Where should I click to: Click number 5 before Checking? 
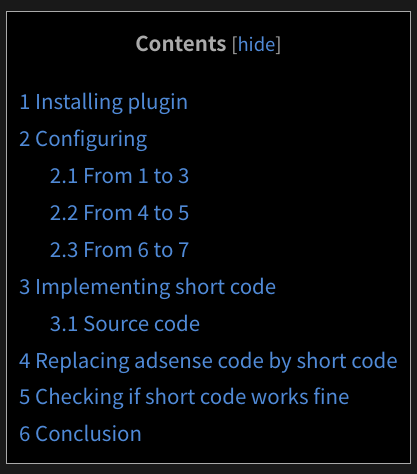(x=25, y=397)
